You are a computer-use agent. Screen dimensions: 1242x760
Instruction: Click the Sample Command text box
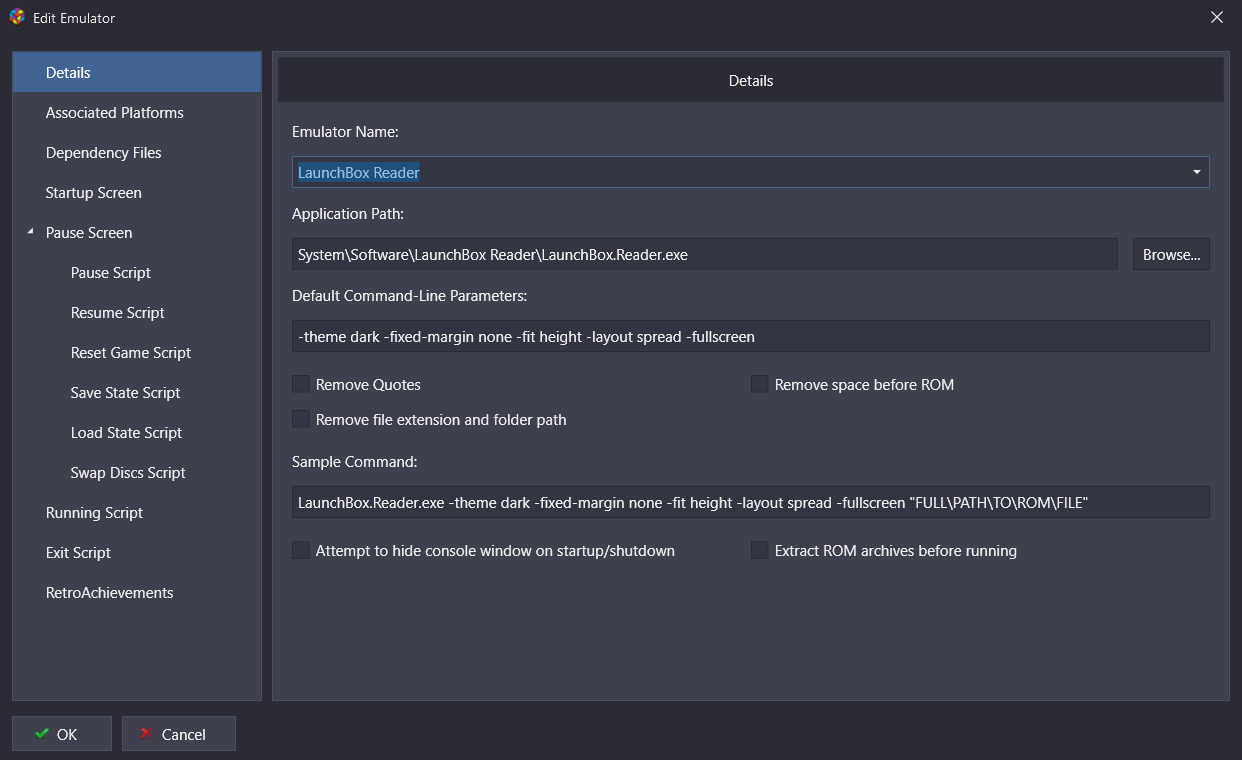(751, 502)
